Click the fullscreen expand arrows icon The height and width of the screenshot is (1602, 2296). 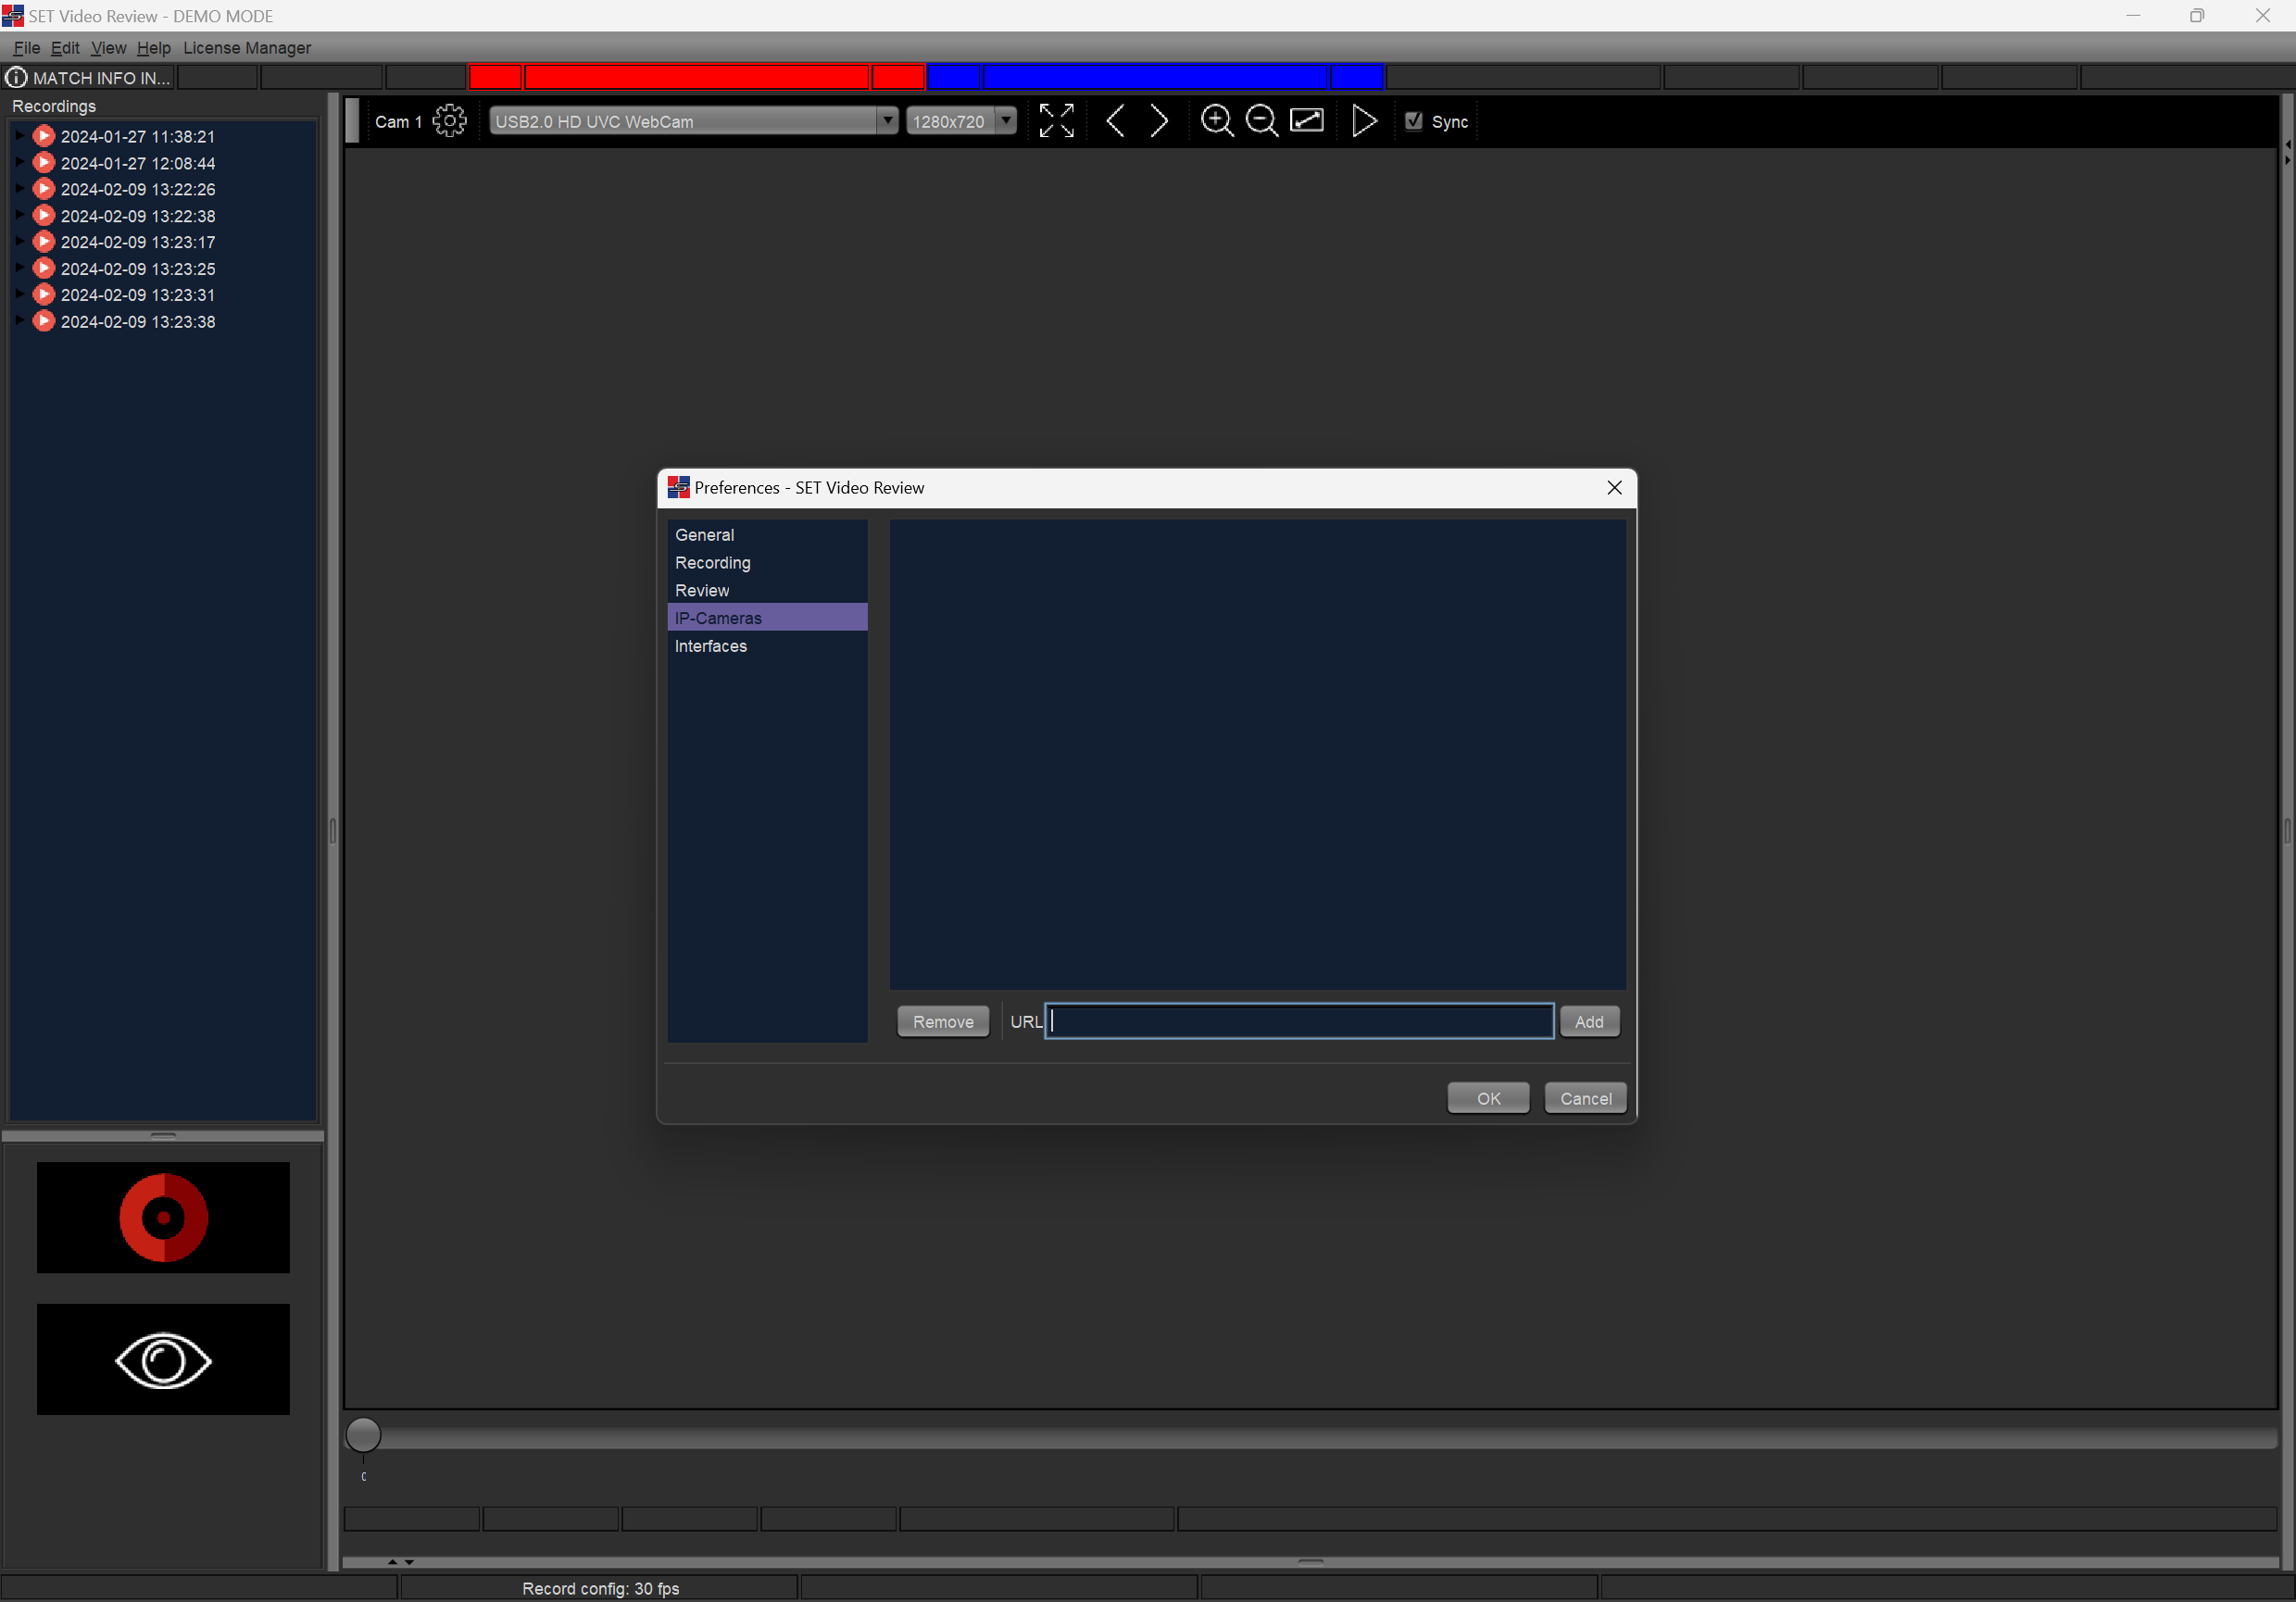(x=1056, y=121)
